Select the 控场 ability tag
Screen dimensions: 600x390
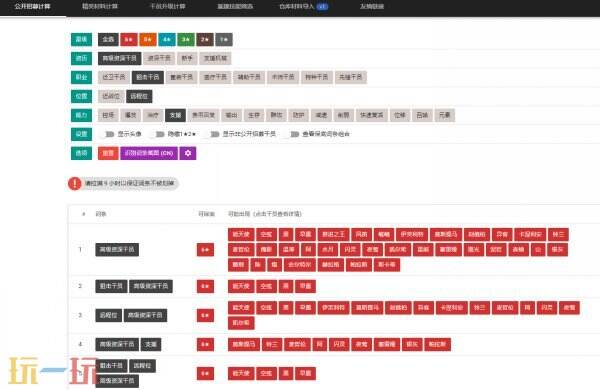click(108, 115)
